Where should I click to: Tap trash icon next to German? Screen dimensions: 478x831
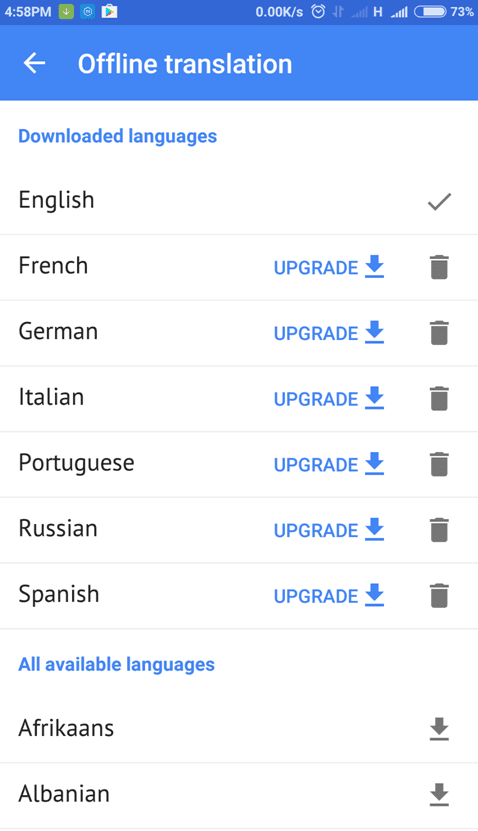[439, 333]
